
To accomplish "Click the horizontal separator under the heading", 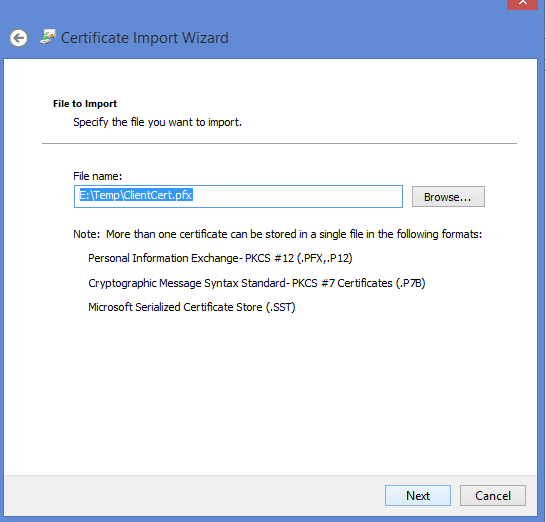I will (x=279, y=143).
